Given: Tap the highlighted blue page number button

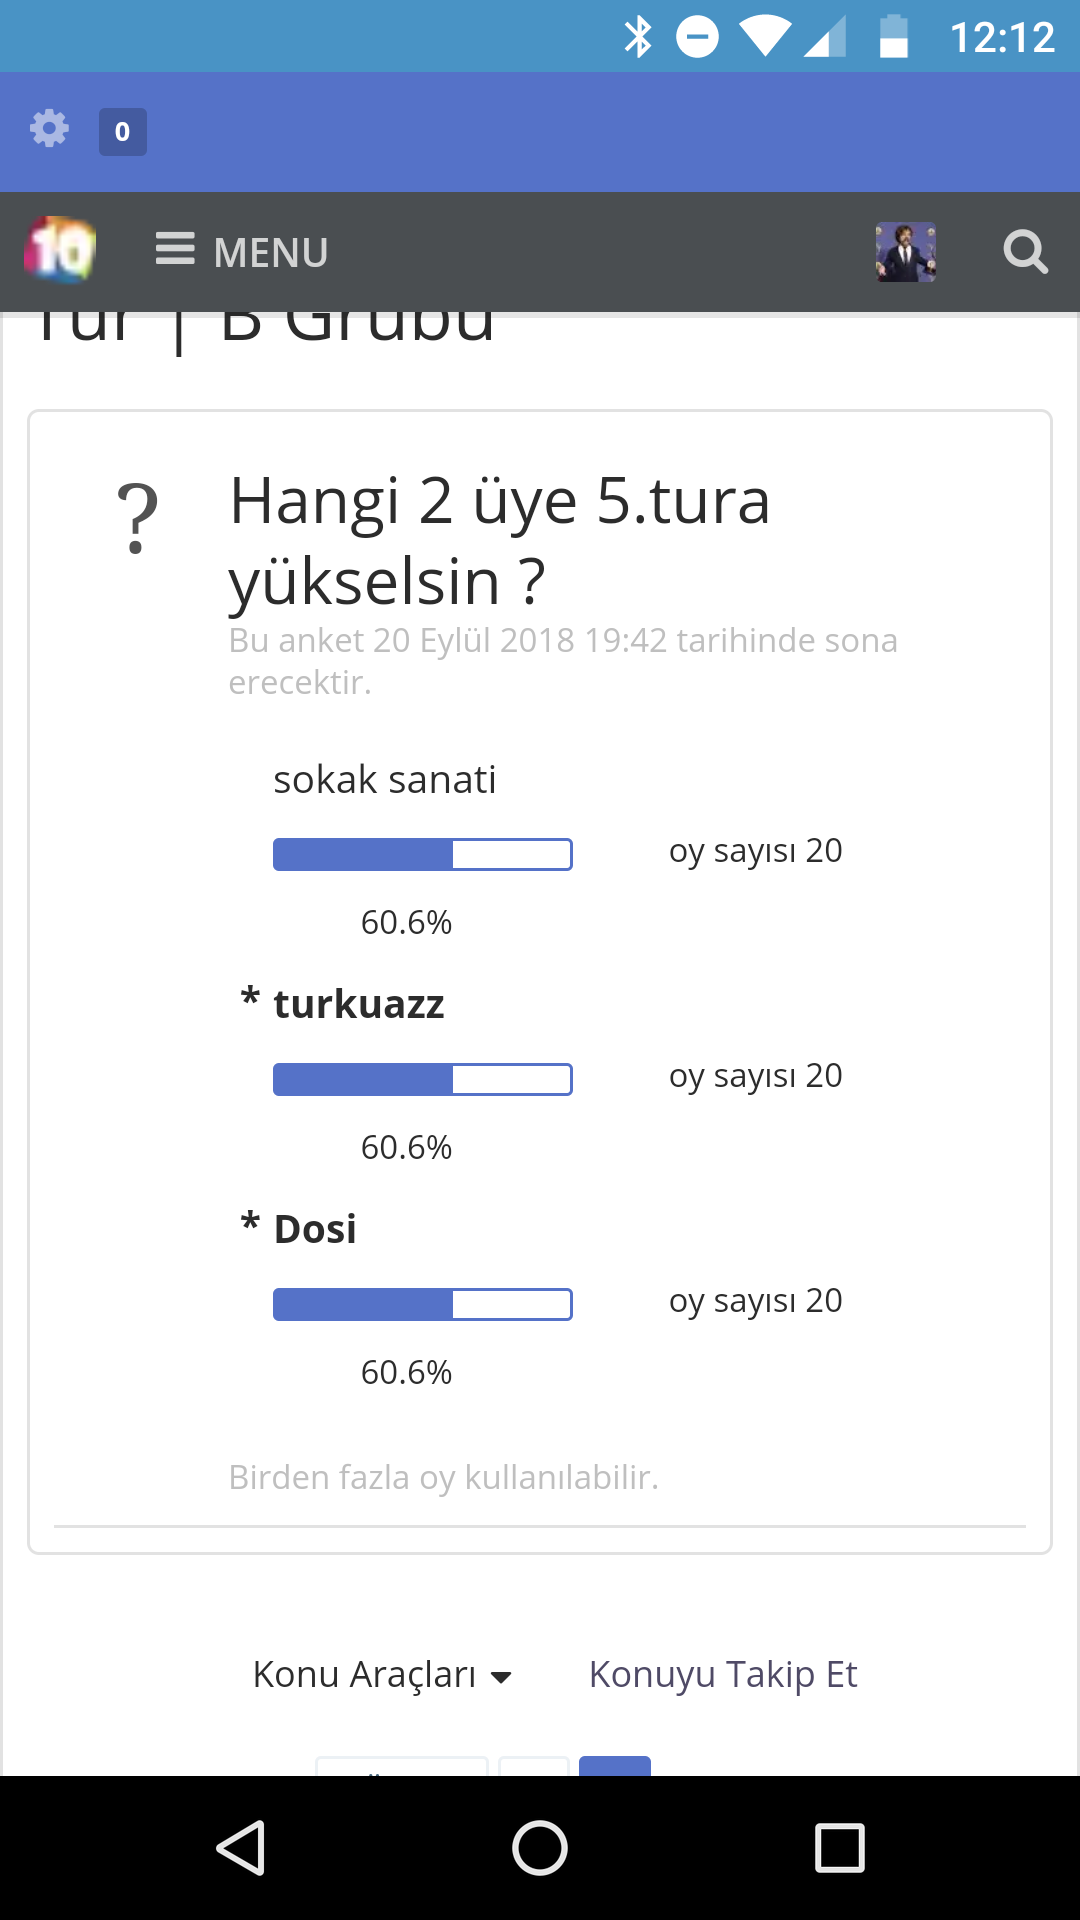Looking at the screenshot, I should coord(615,1766).
